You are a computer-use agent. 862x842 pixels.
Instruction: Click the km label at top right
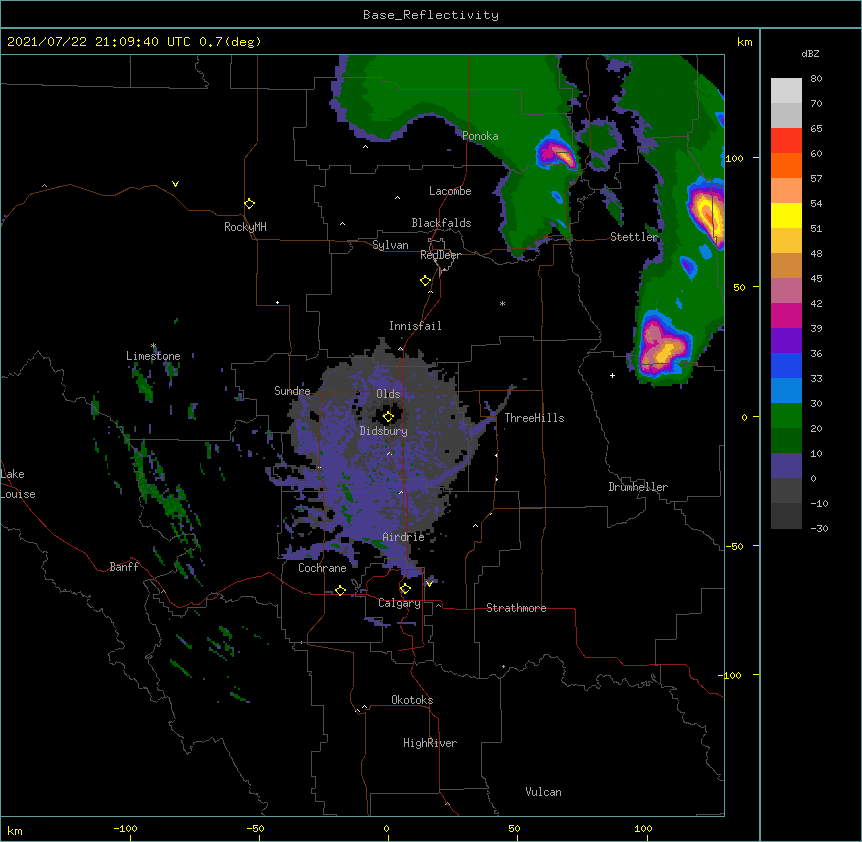744,42
